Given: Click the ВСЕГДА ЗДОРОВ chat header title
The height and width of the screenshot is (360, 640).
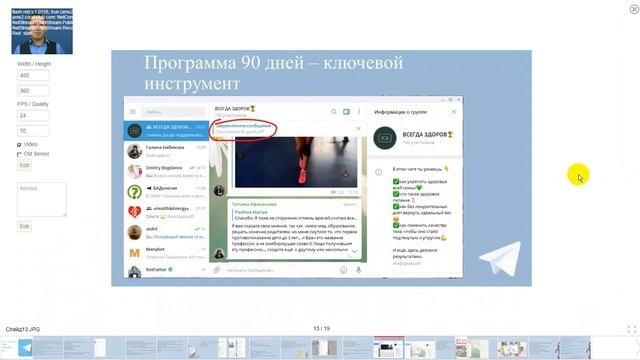Looking at the screenshot, I should [x=235, y=109].
